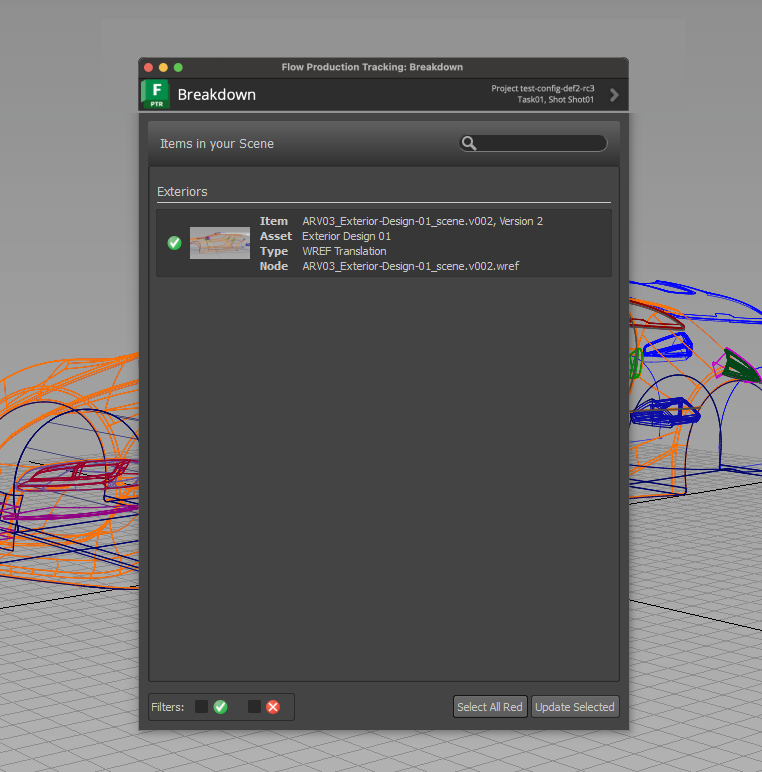The width and height of the screenshot is (762, 772).
Task: Click the Update Selected button
Action: tap(575, 707)
